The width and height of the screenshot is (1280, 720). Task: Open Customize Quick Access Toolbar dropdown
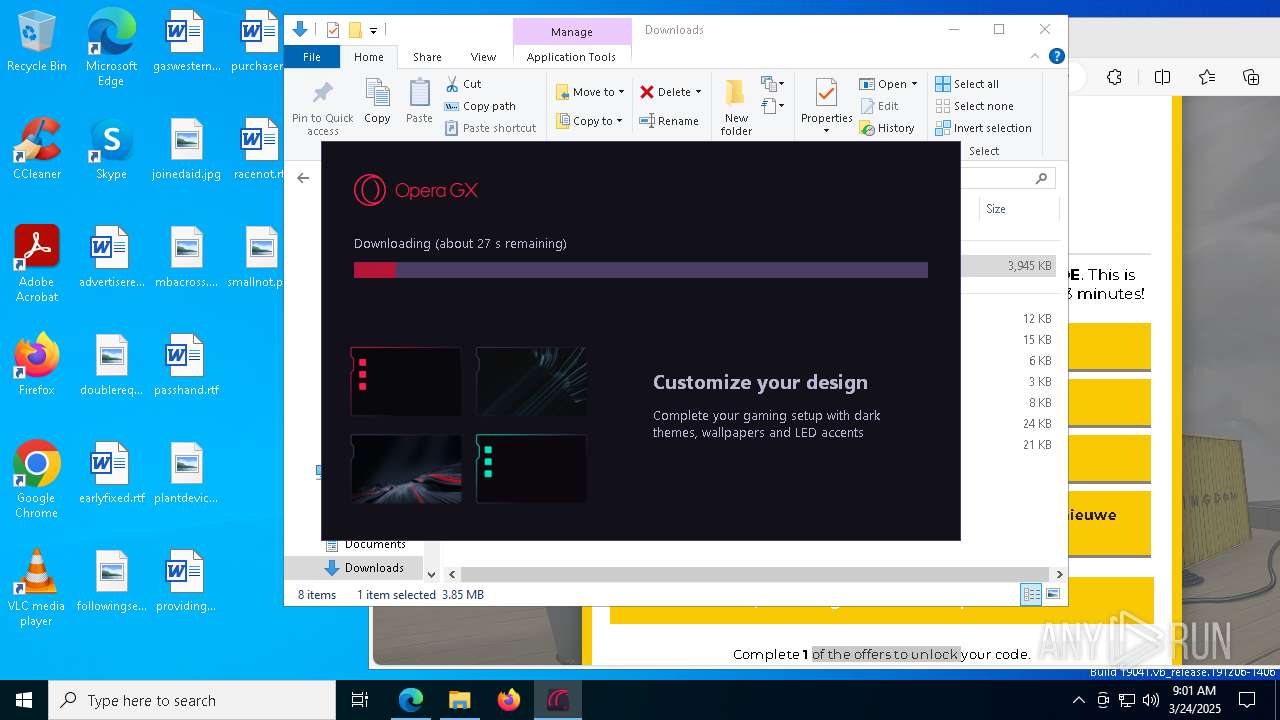pyautogui.click(x=373, y=31)
